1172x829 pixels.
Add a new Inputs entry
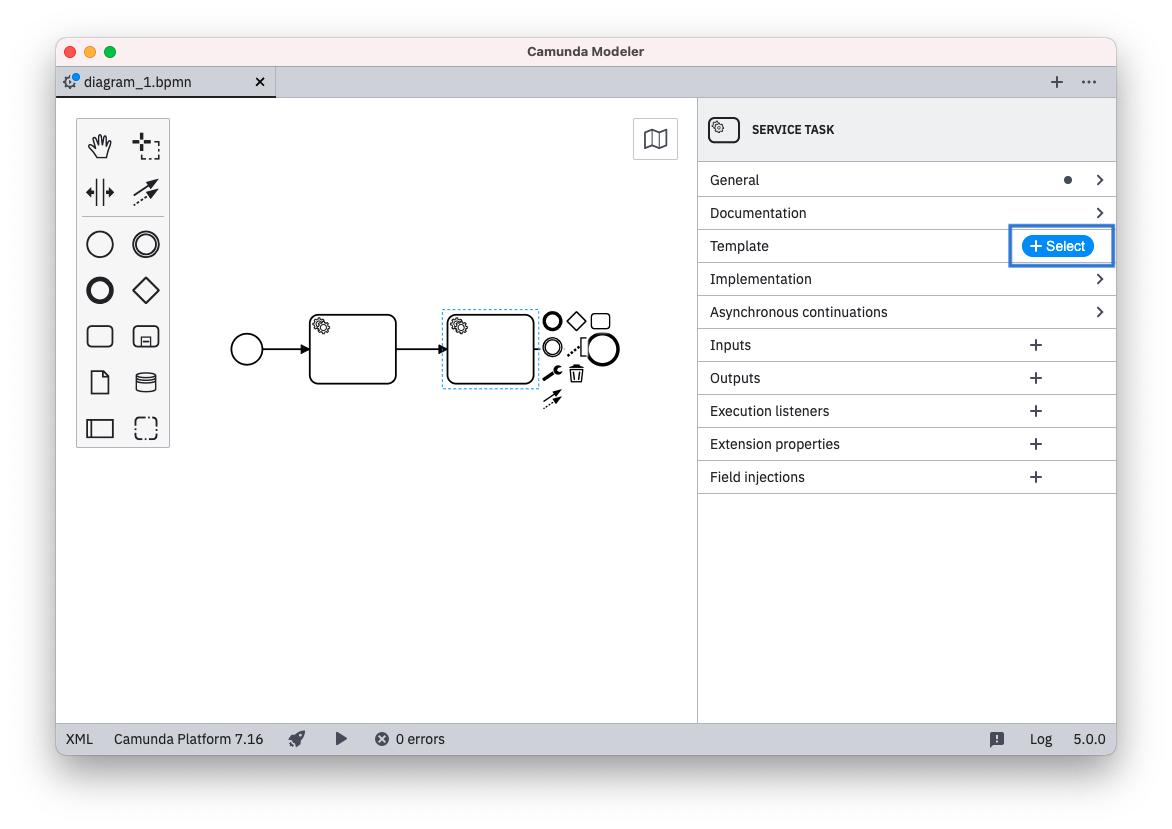pos(1036,345)
